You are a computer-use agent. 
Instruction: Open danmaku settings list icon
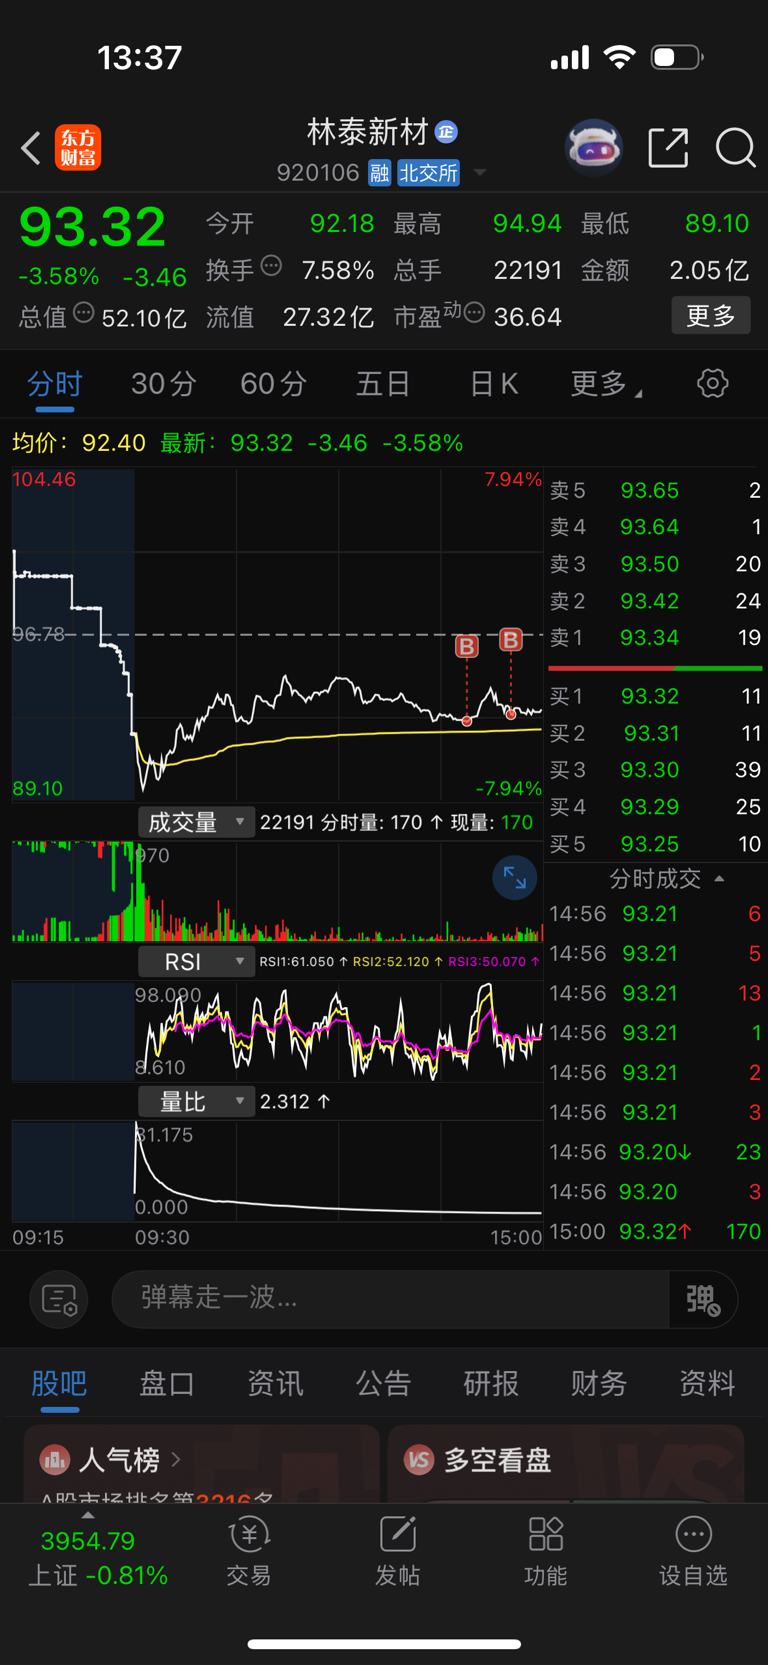pyautogui.click(x=59, y=1299)
